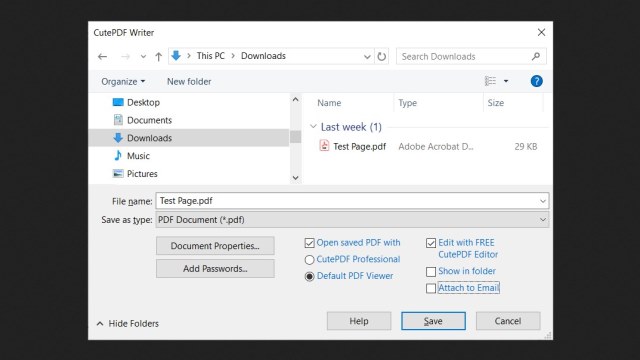The image size is (640, 360).
Task: Select Downloads in the address path
Action: [x=263, y=56]
